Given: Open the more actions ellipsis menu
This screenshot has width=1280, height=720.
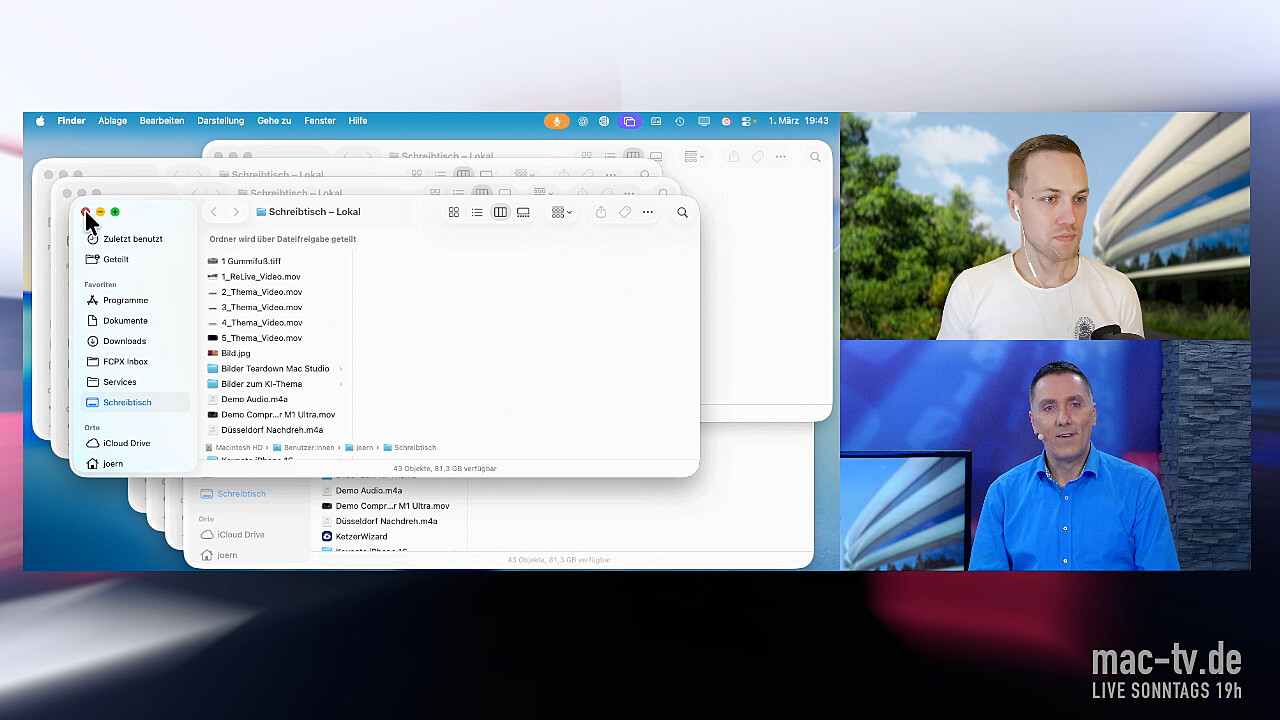Looking at the screenshot, I should click(x=648, y=212).
